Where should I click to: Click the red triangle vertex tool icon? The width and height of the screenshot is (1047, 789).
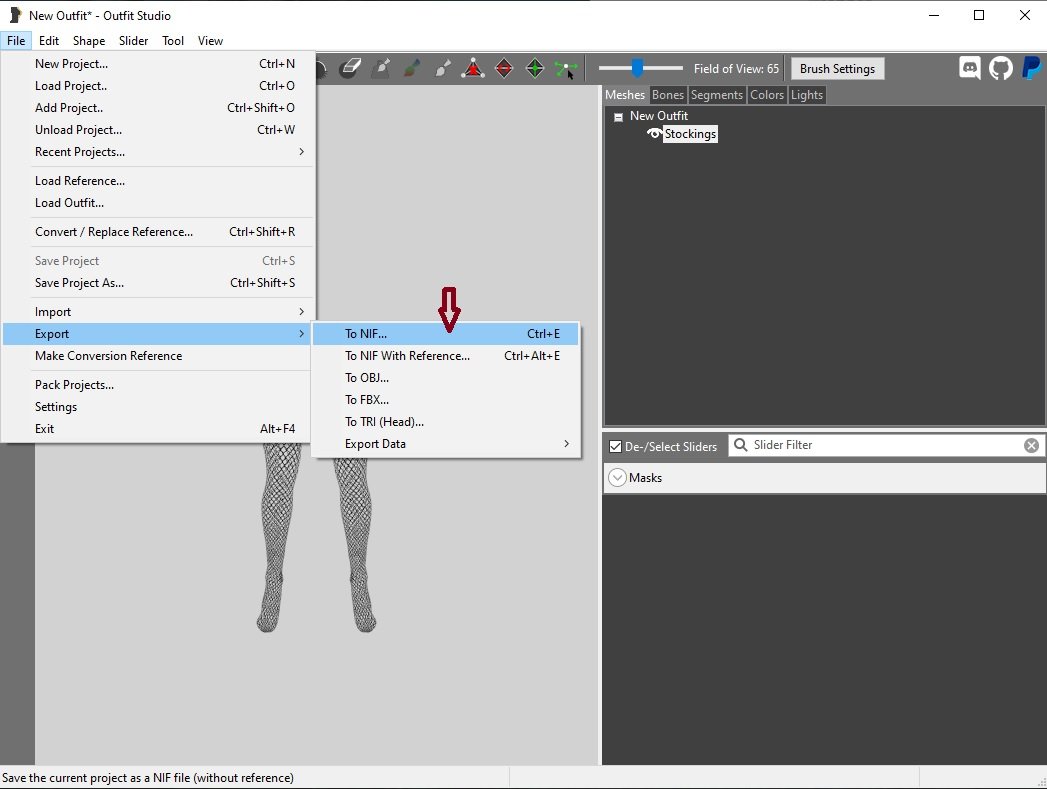tap(473, 69)
